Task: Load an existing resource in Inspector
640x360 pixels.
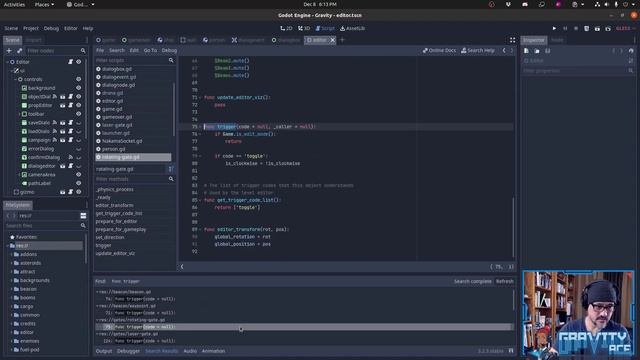Action: coord(537,51)
